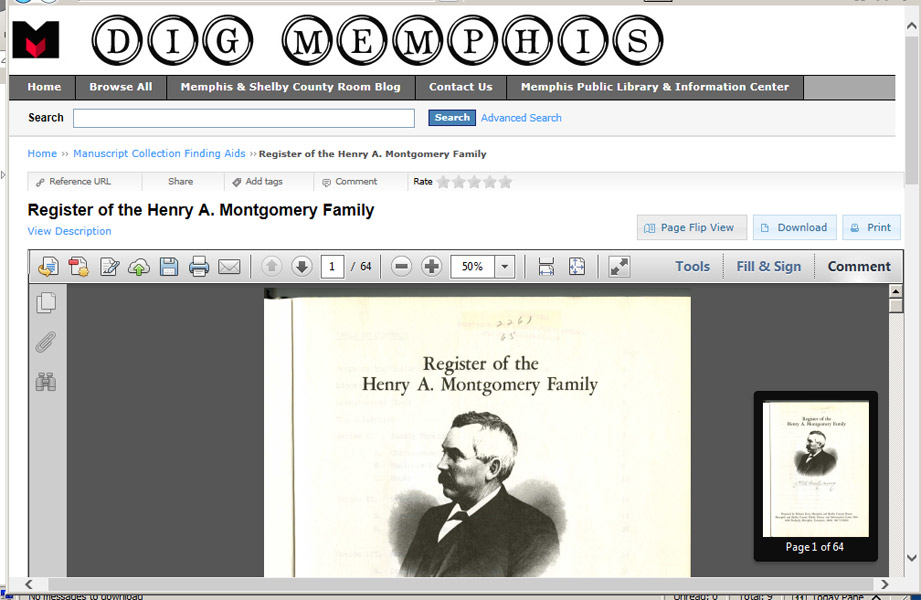This screenshot has width=921, height=600.
Task: Open the Fill & Sign pane
Action: [769, 267]
